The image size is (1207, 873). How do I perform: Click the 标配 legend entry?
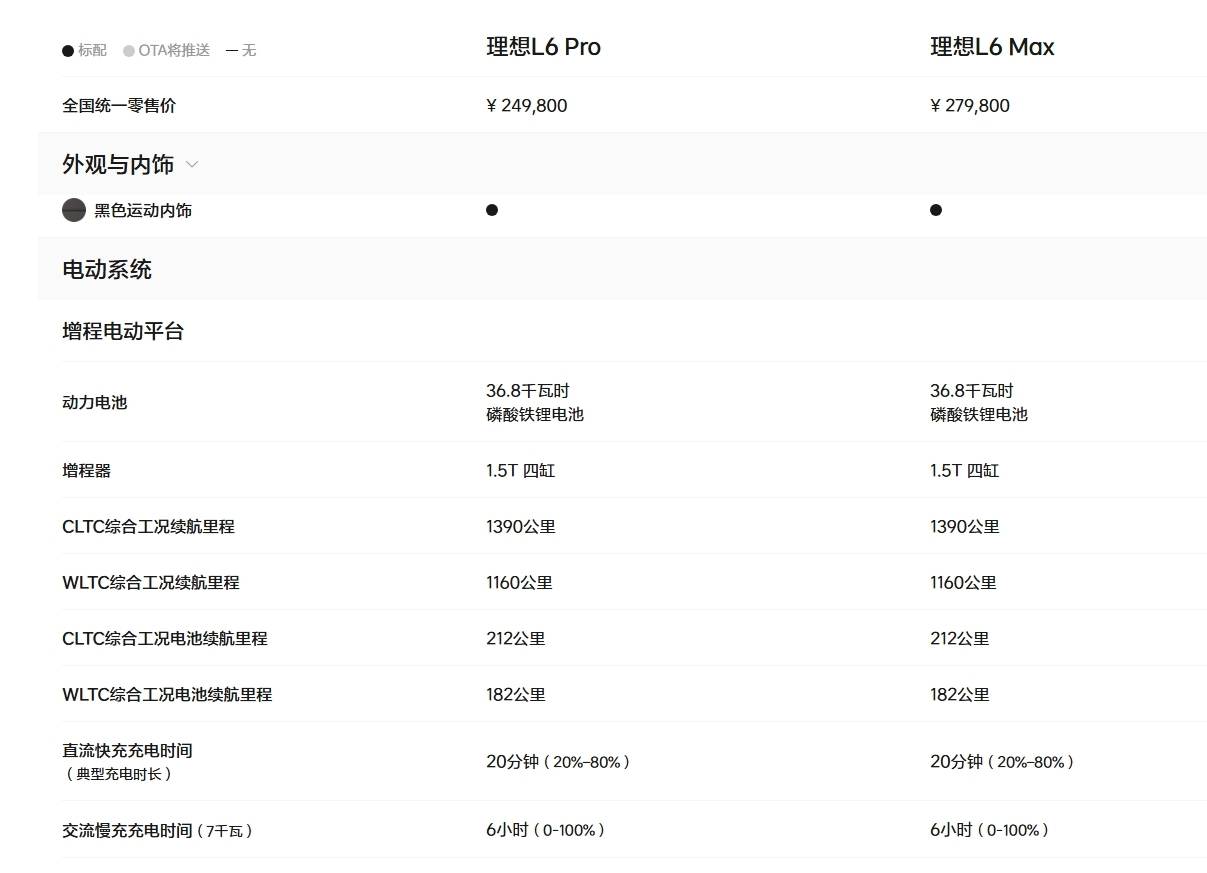tap(84, 50)
